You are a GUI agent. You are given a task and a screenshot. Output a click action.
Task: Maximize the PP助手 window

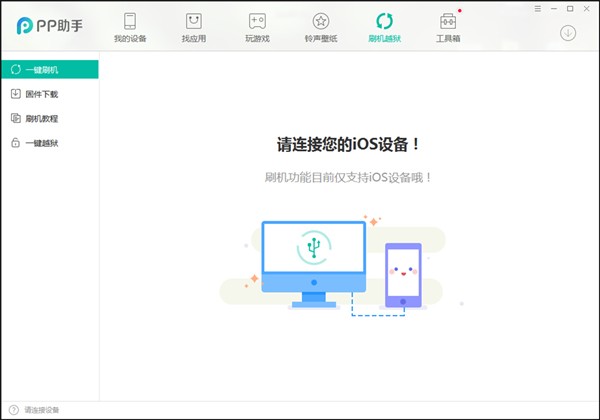pyautogui.click(x=570, y=8)
